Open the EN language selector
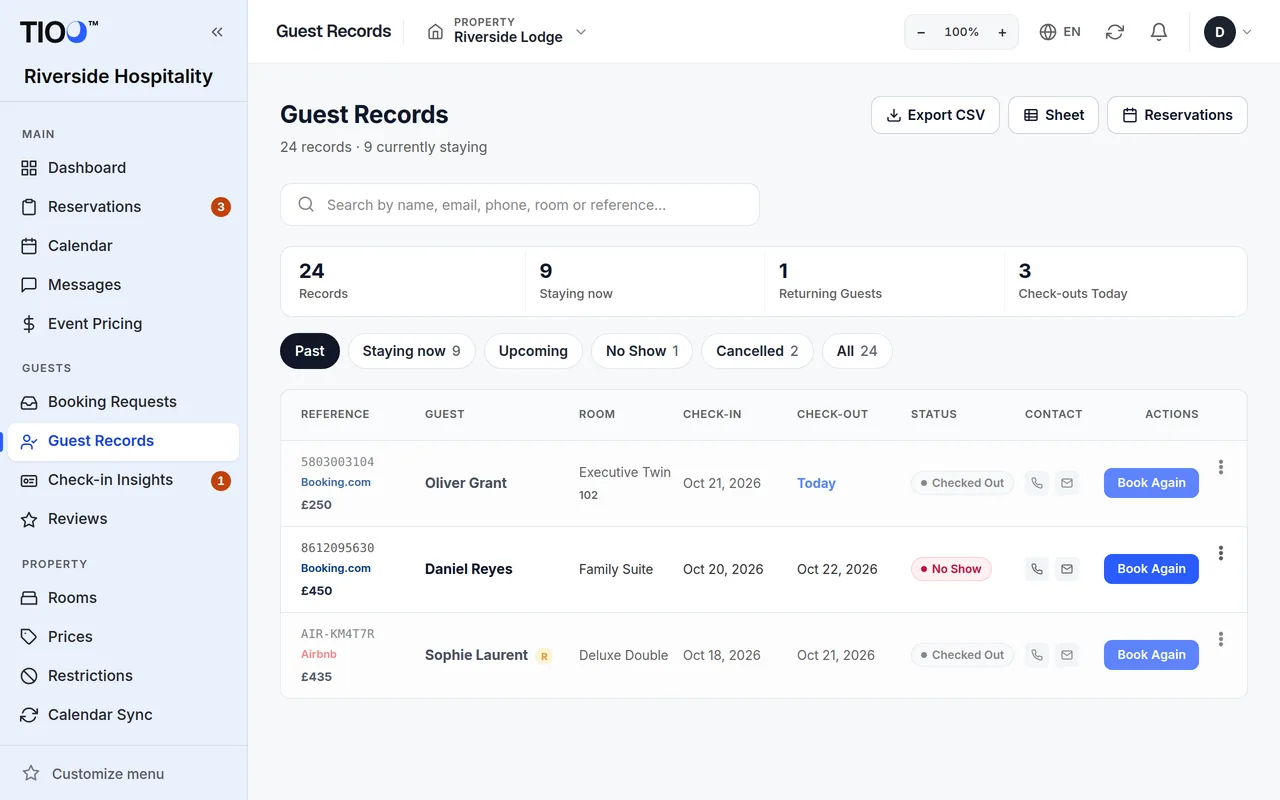 [x=1060, y=32]
